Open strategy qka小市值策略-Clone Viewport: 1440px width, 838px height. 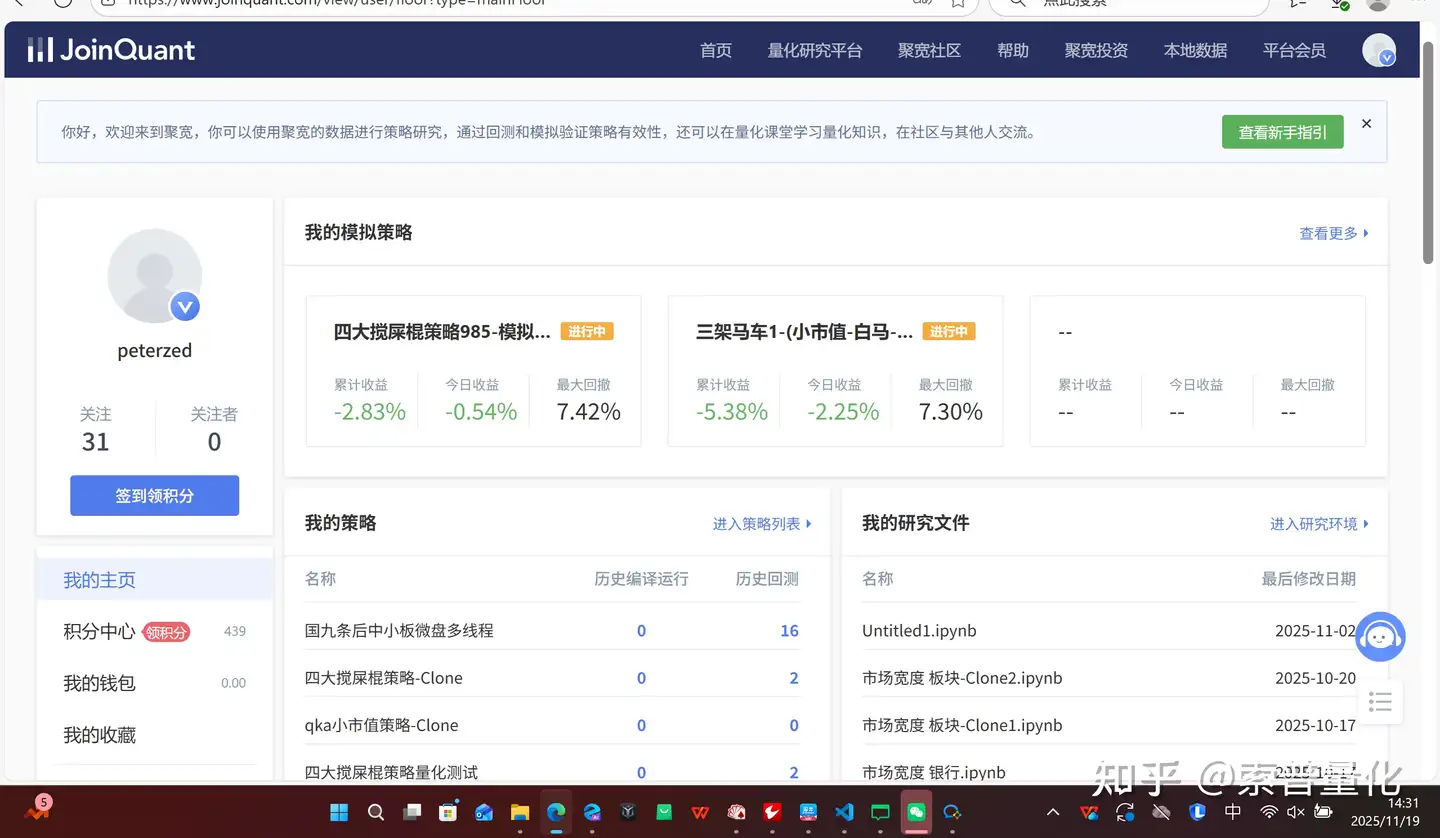pyautogui.click(x=382, y=725)
